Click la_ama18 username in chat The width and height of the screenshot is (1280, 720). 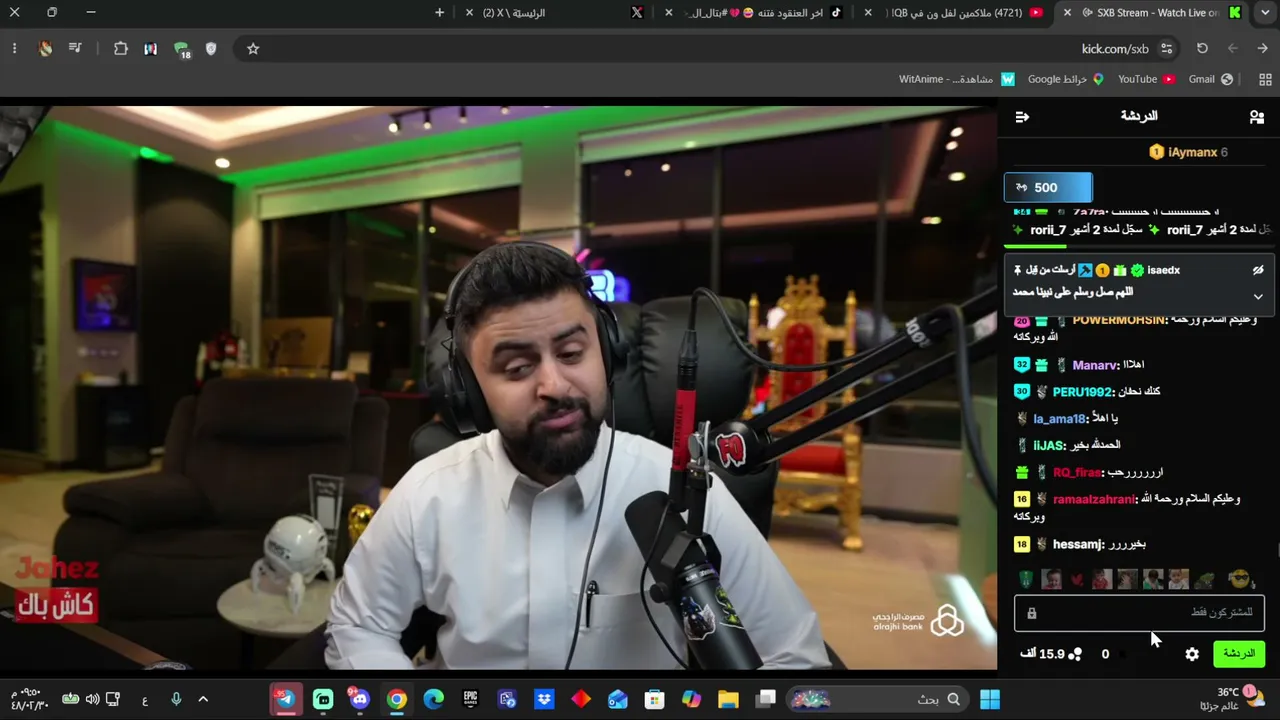point(1060,419)
